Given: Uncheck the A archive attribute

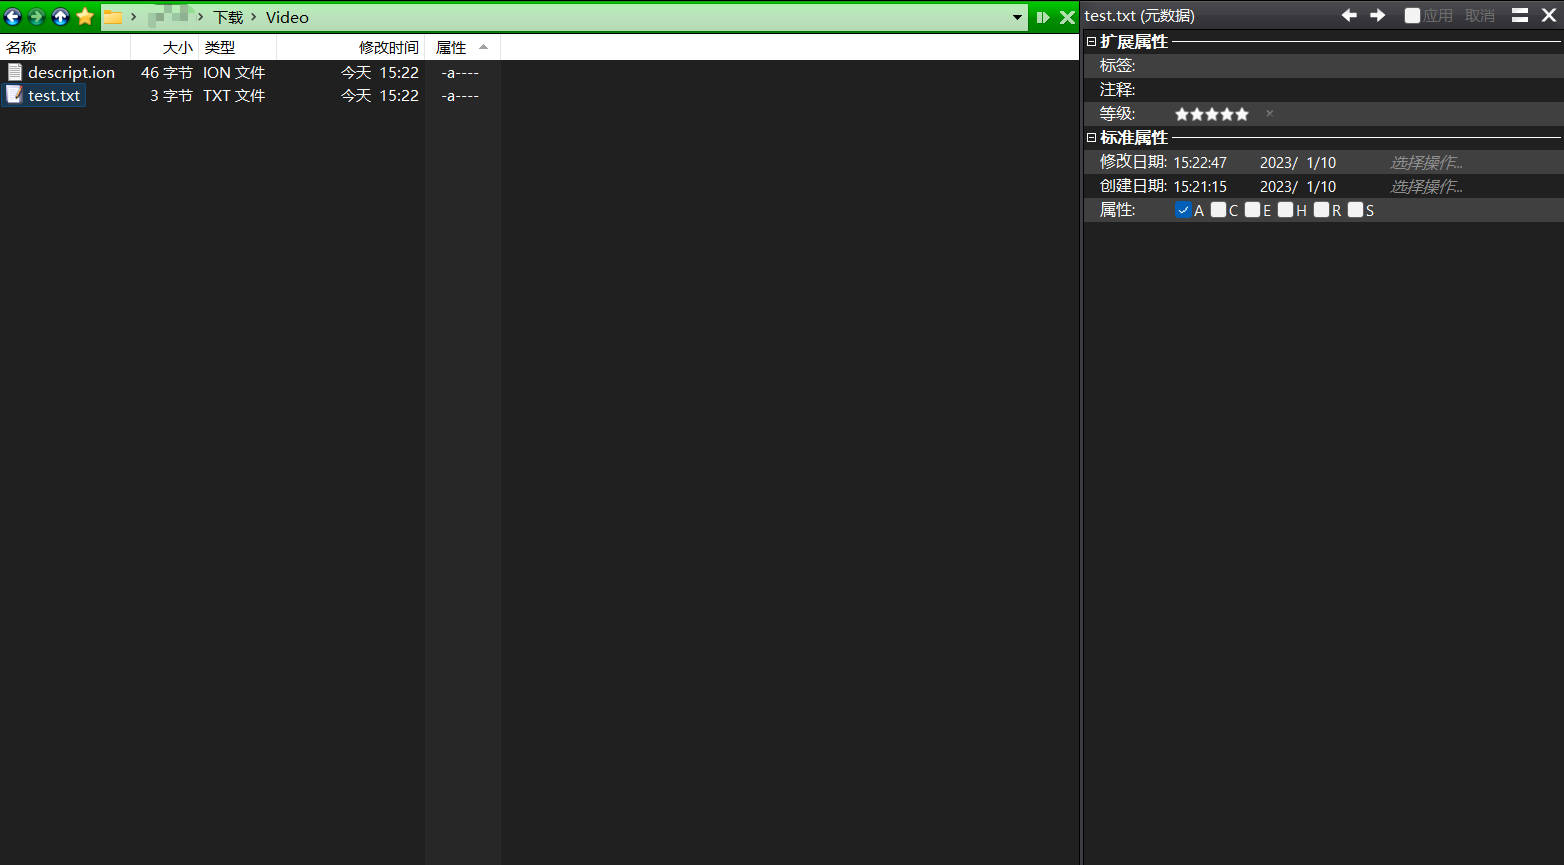Looking at the screenshot, I should coord(1183,210).
